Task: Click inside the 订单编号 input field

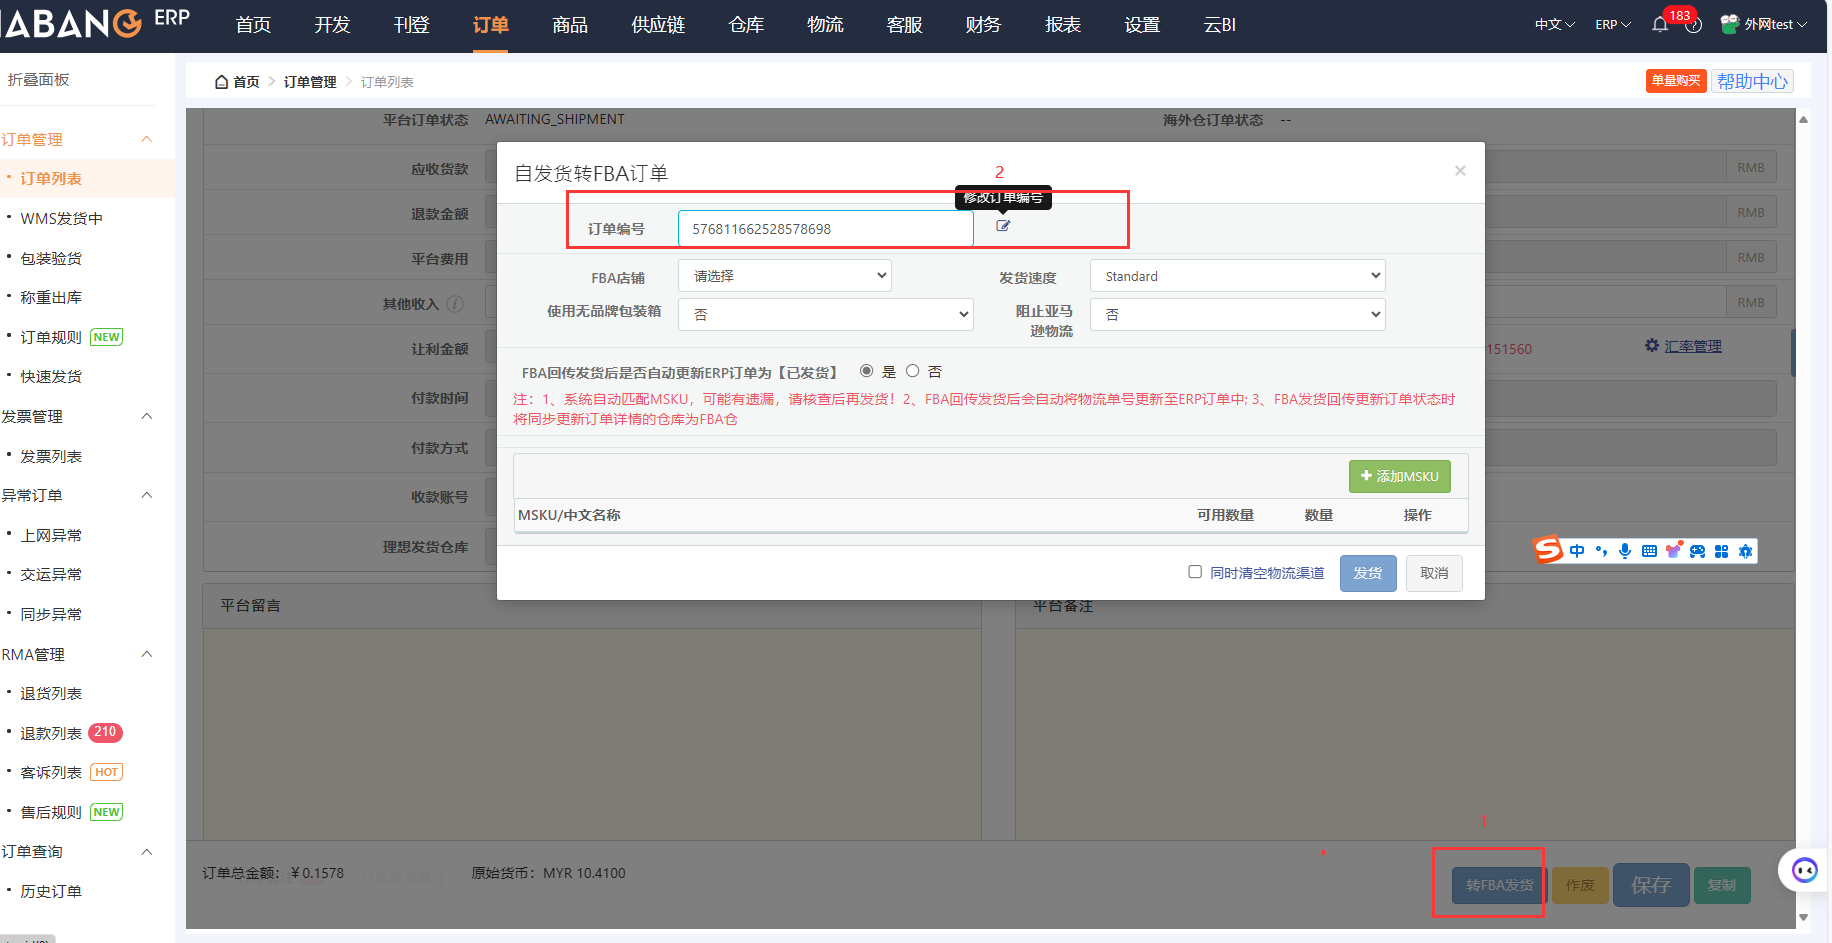Action: click(824, 228)
